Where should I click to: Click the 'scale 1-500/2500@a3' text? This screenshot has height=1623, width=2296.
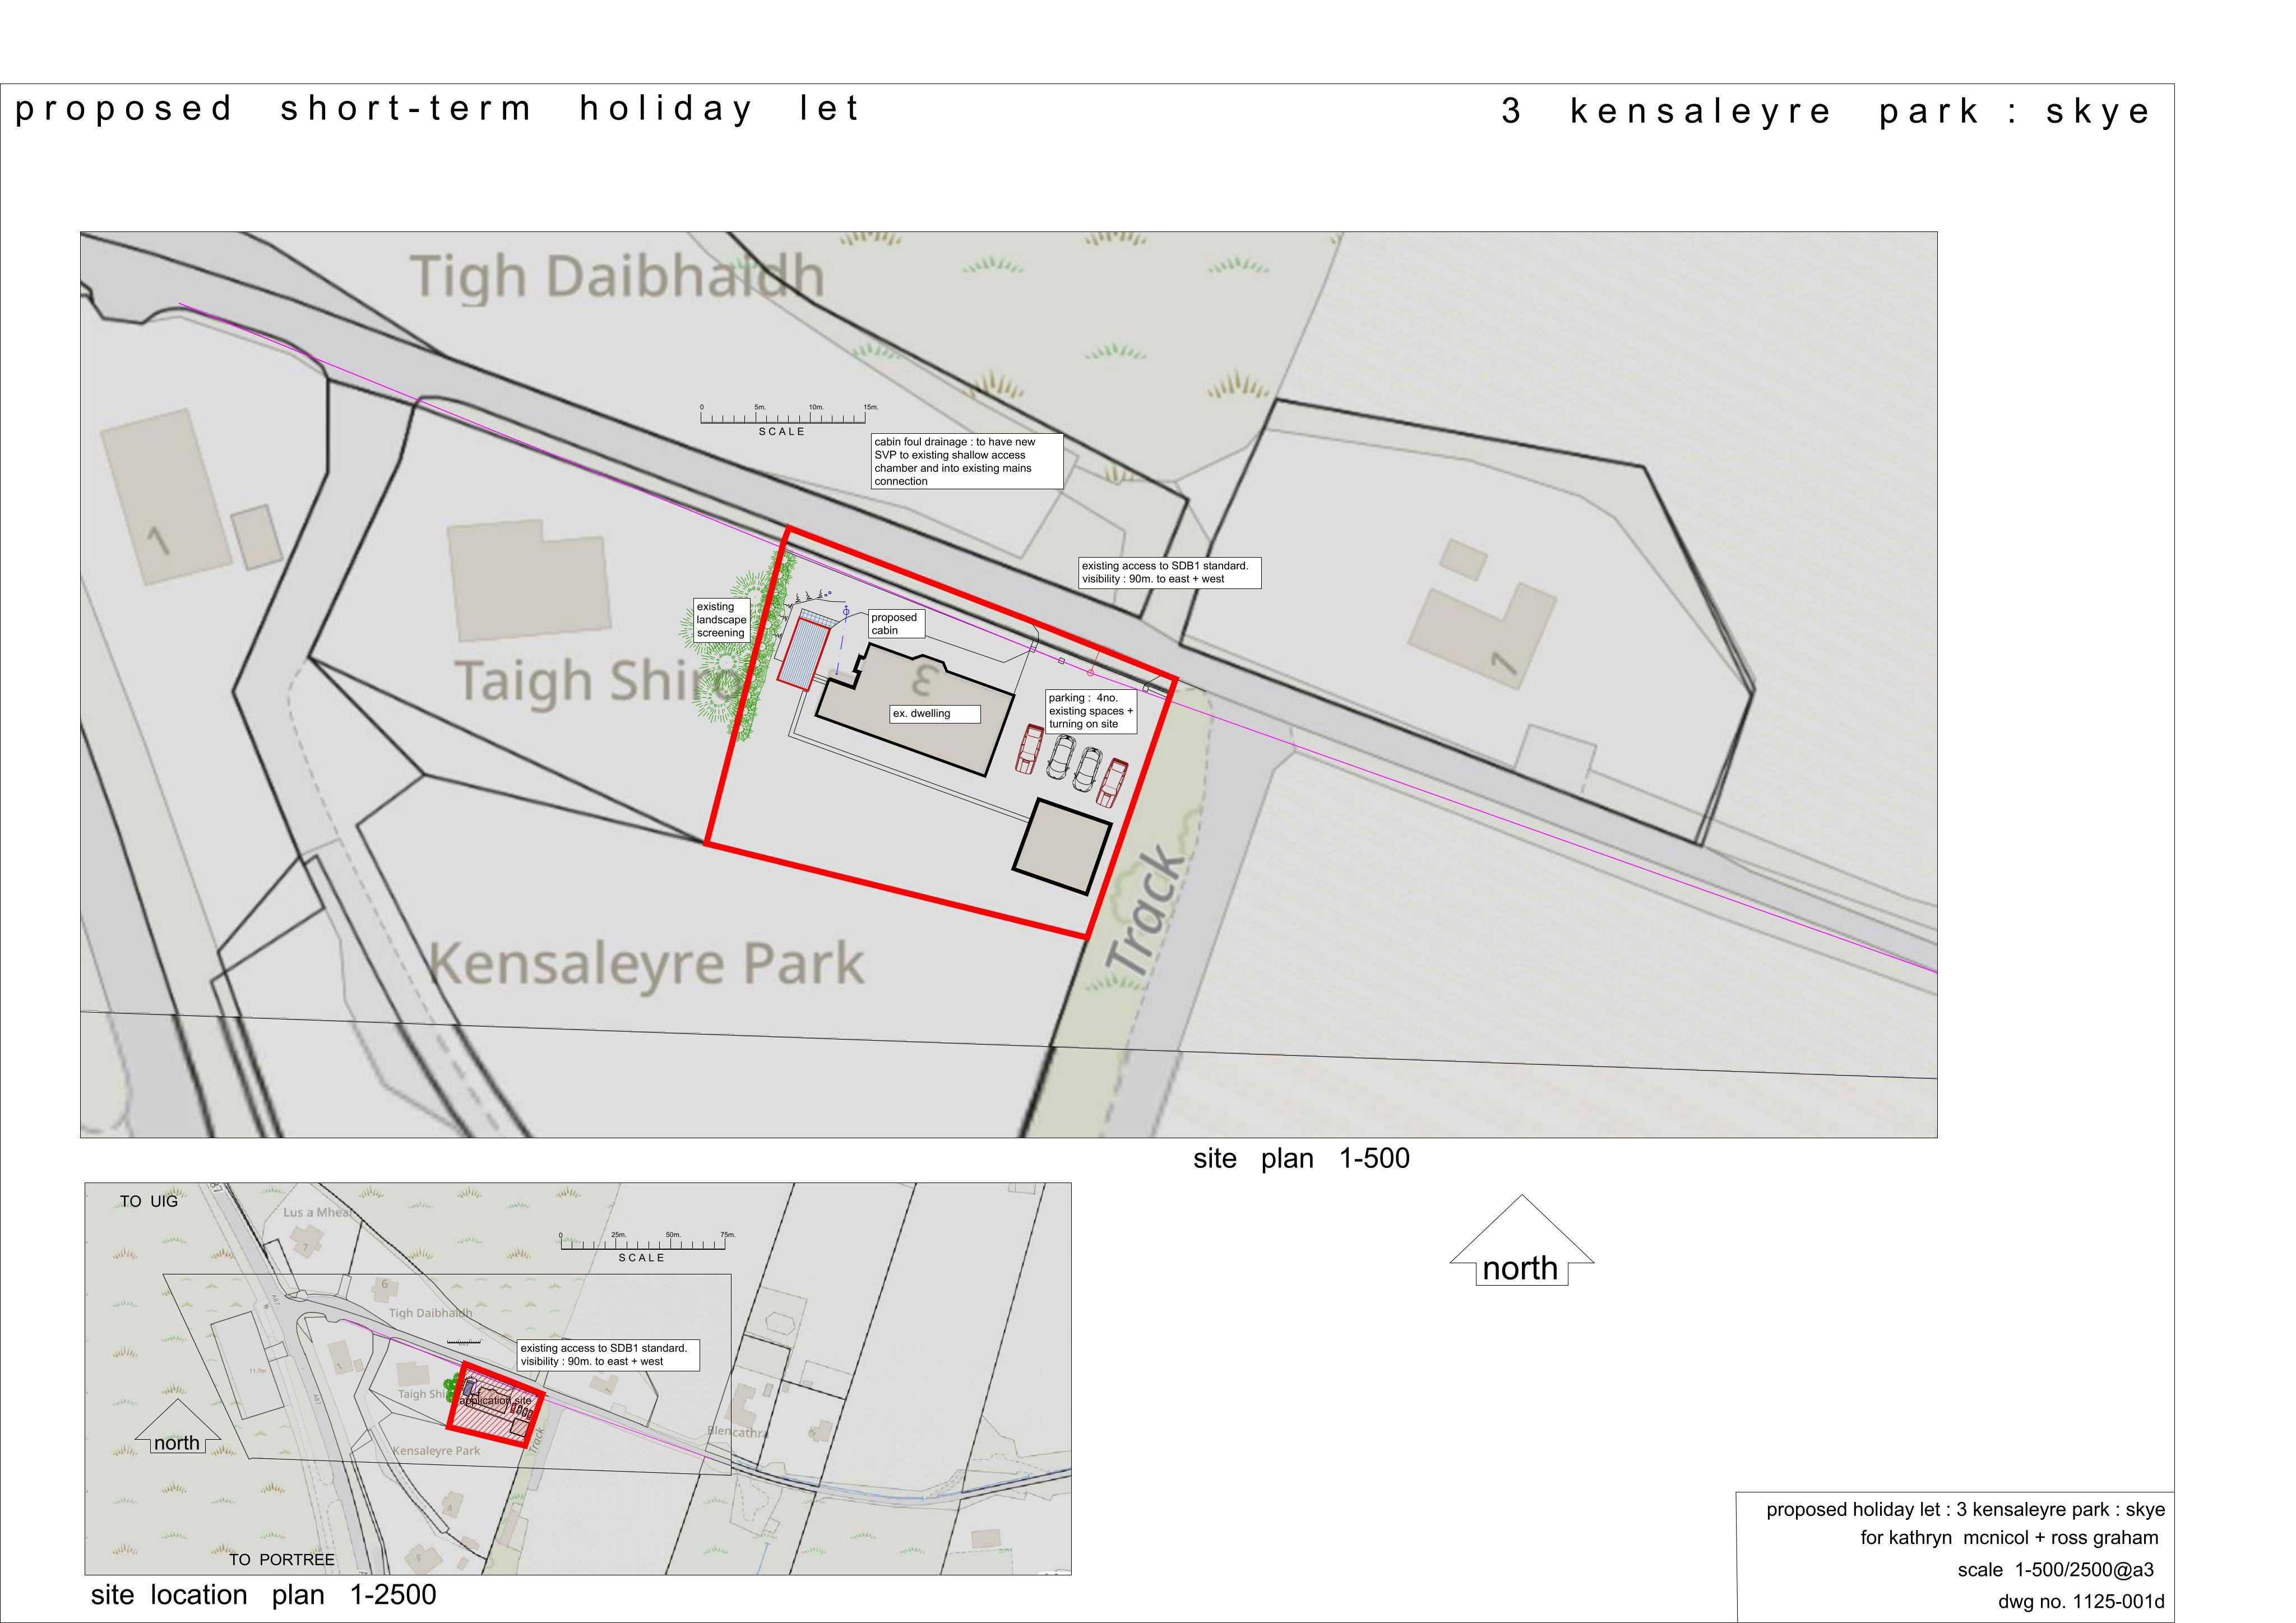click(2055, 1570)
